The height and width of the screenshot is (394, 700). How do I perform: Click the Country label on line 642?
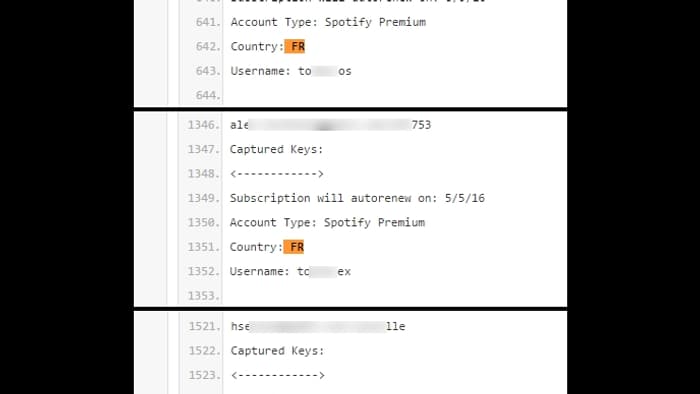[x=257, y=46]
